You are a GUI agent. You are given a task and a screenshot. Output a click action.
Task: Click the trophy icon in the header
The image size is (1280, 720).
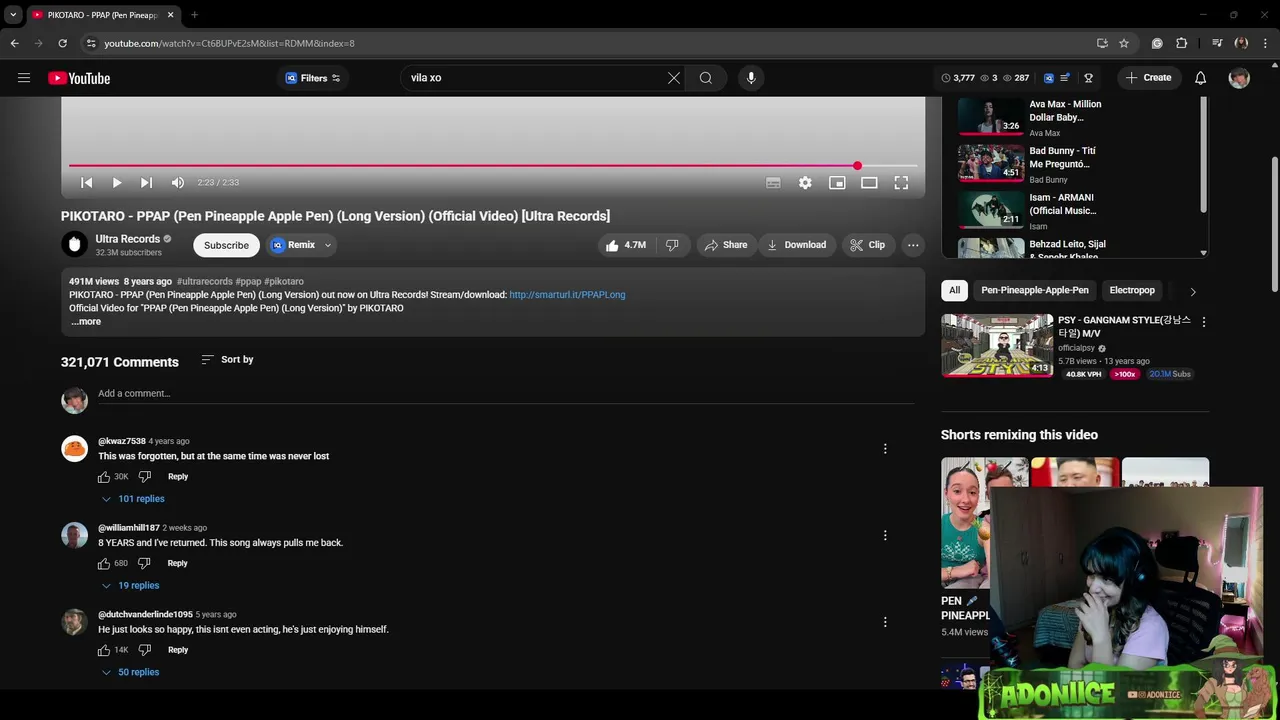pyautogui.click(x=1088, y=78)
